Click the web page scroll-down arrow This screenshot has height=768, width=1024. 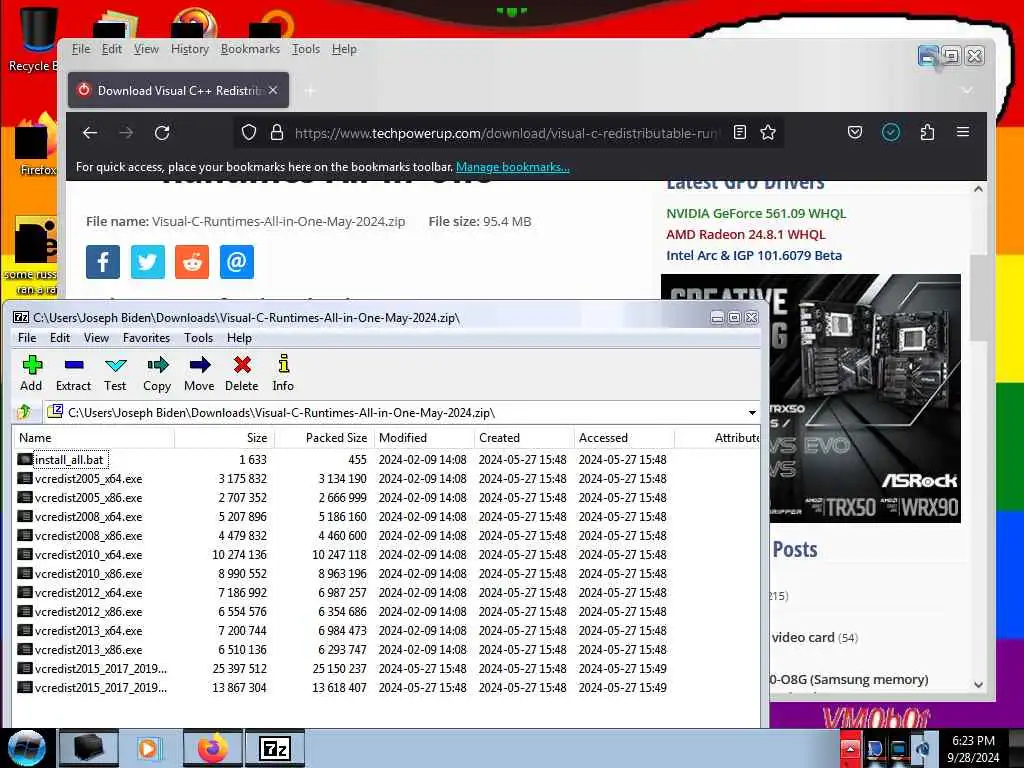click(978, 684)
